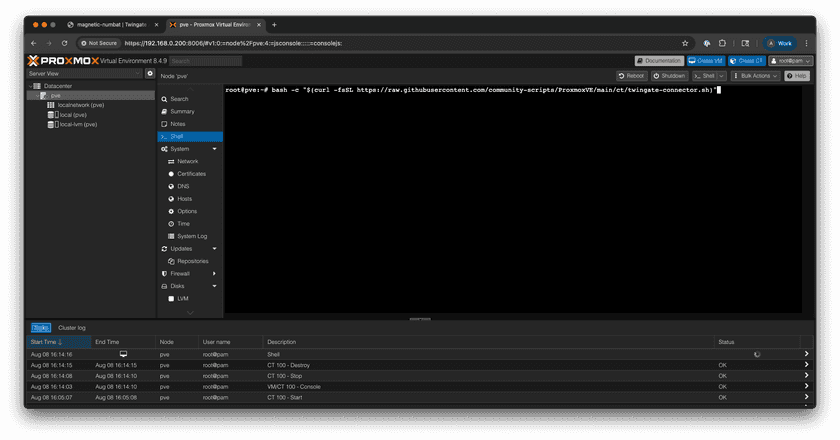This screenshot has width=840, height=440.
Task: Click the Search item in node sidebar
Action: click(179, 99)
